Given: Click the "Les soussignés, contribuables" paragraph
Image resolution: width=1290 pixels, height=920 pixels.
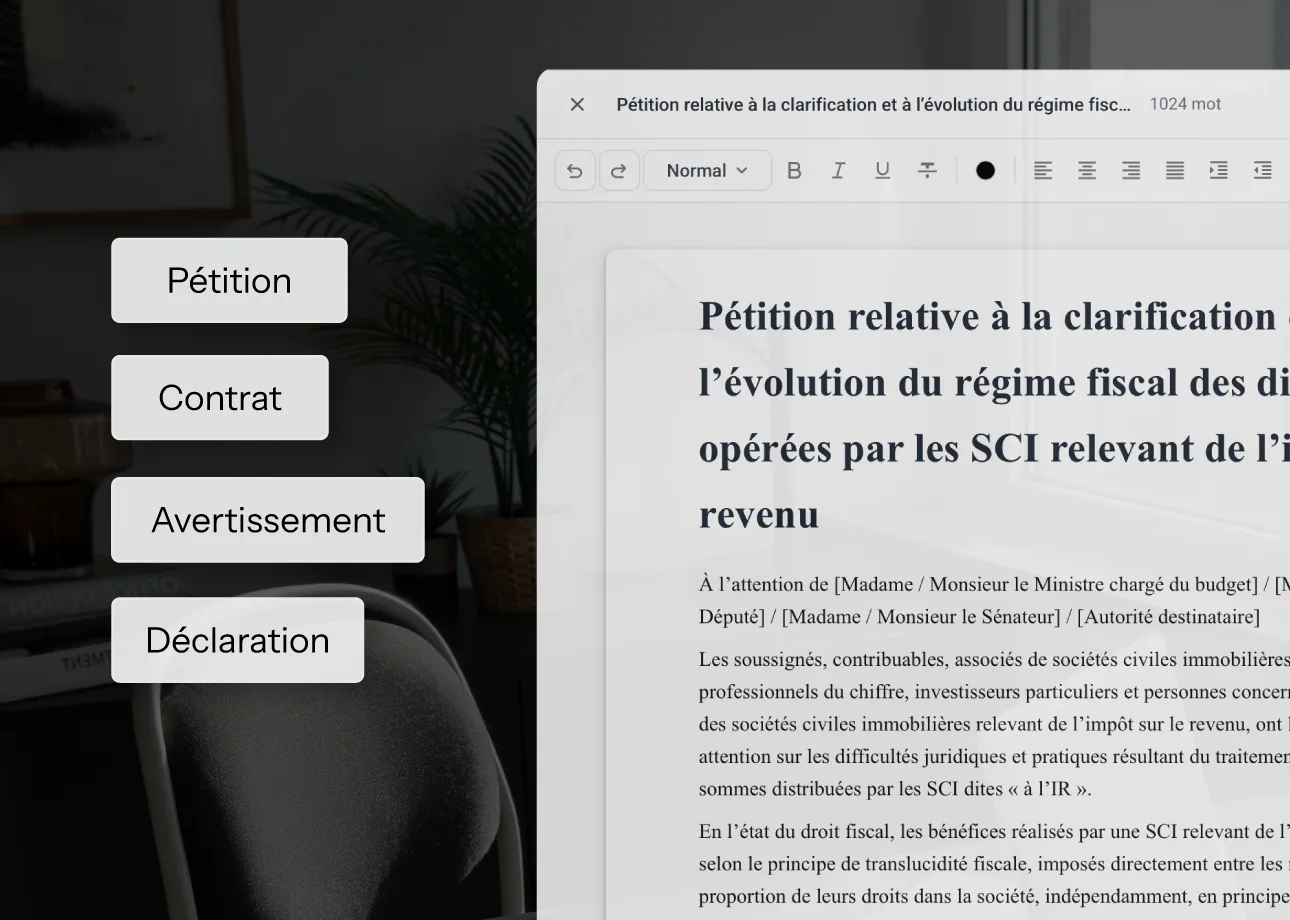Looking at the screenshot, I should point(994,724).
